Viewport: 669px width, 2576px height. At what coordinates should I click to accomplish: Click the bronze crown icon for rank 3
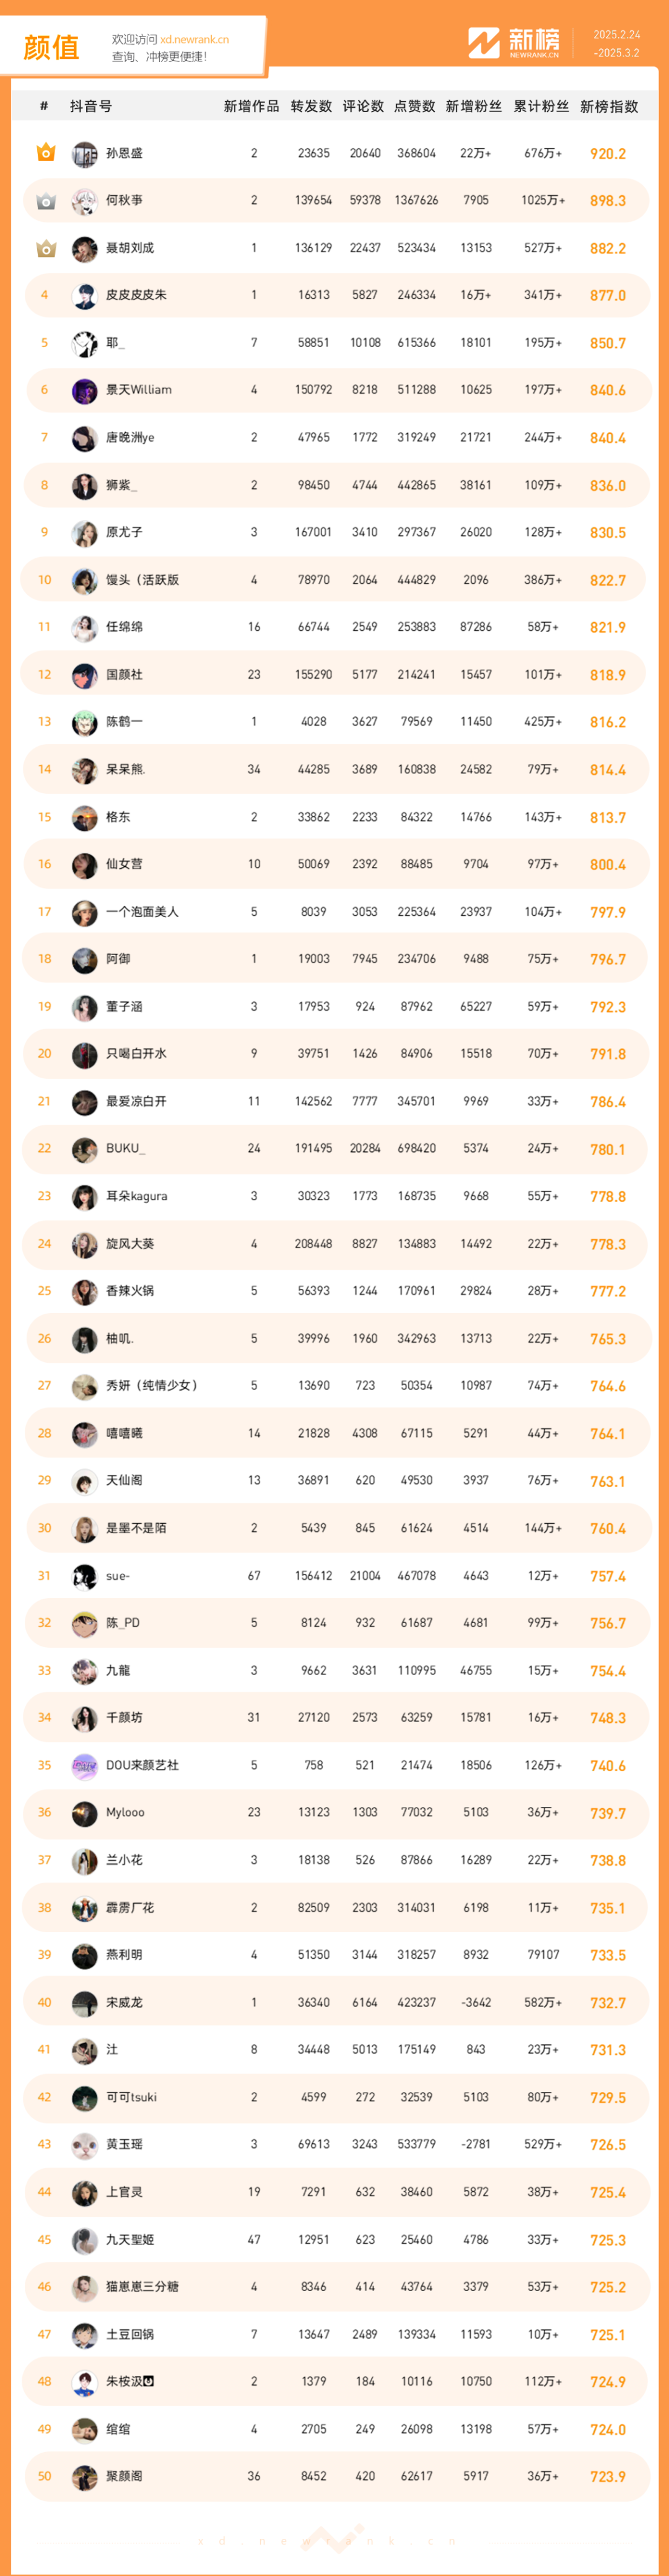coord(45,248)
